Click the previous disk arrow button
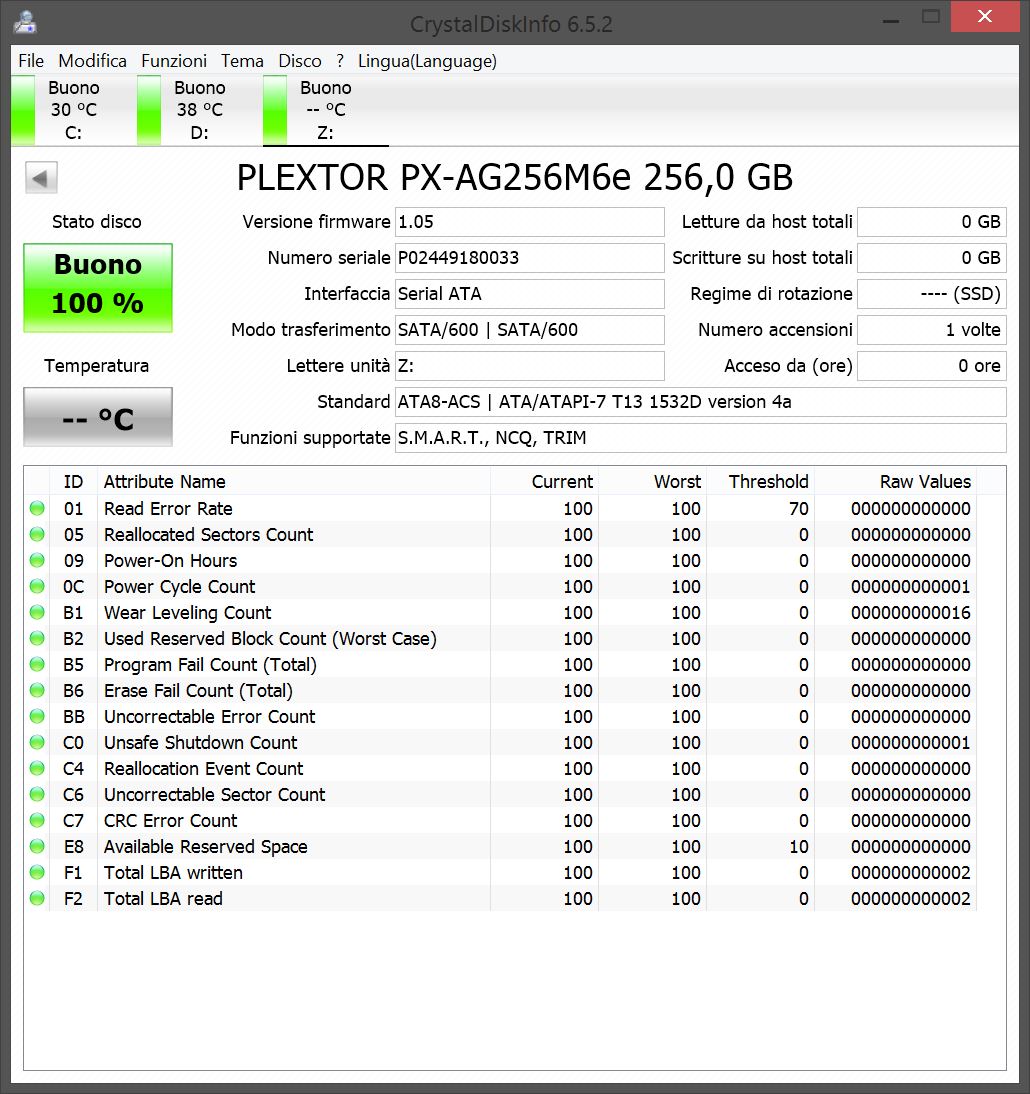 pos(41,178)
